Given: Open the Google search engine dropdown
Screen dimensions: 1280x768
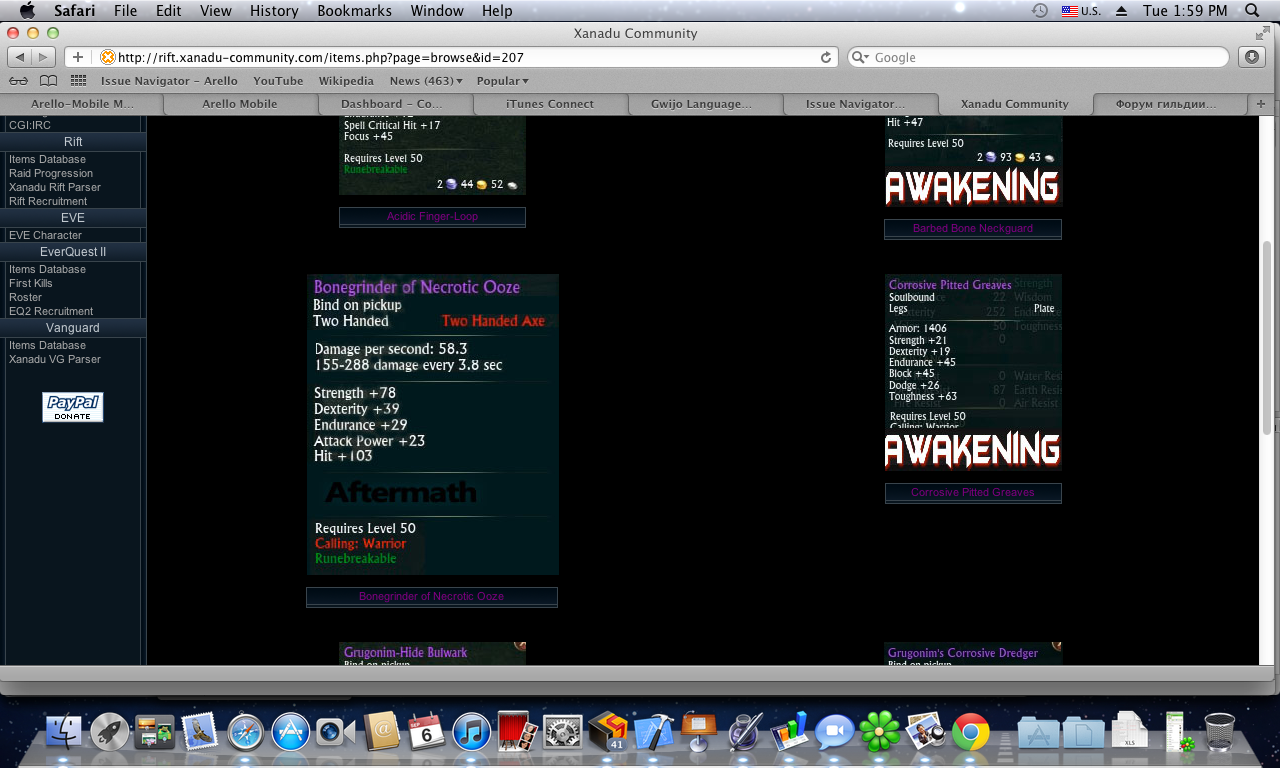Looking at the screenshot, I should coord(860,57).
